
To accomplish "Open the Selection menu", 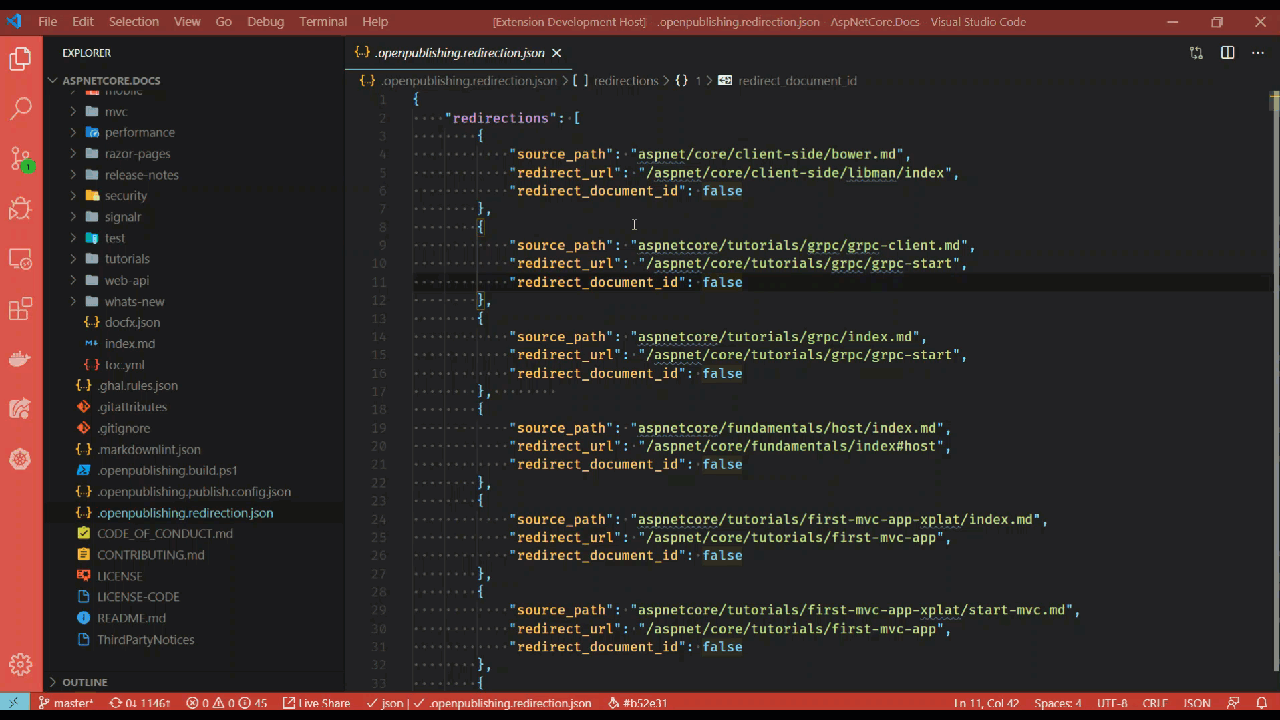I will point(133,21).
